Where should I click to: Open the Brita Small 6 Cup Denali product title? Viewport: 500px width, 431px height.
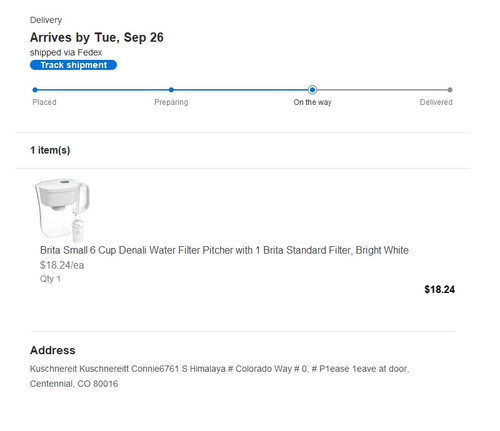pos(224,250)
